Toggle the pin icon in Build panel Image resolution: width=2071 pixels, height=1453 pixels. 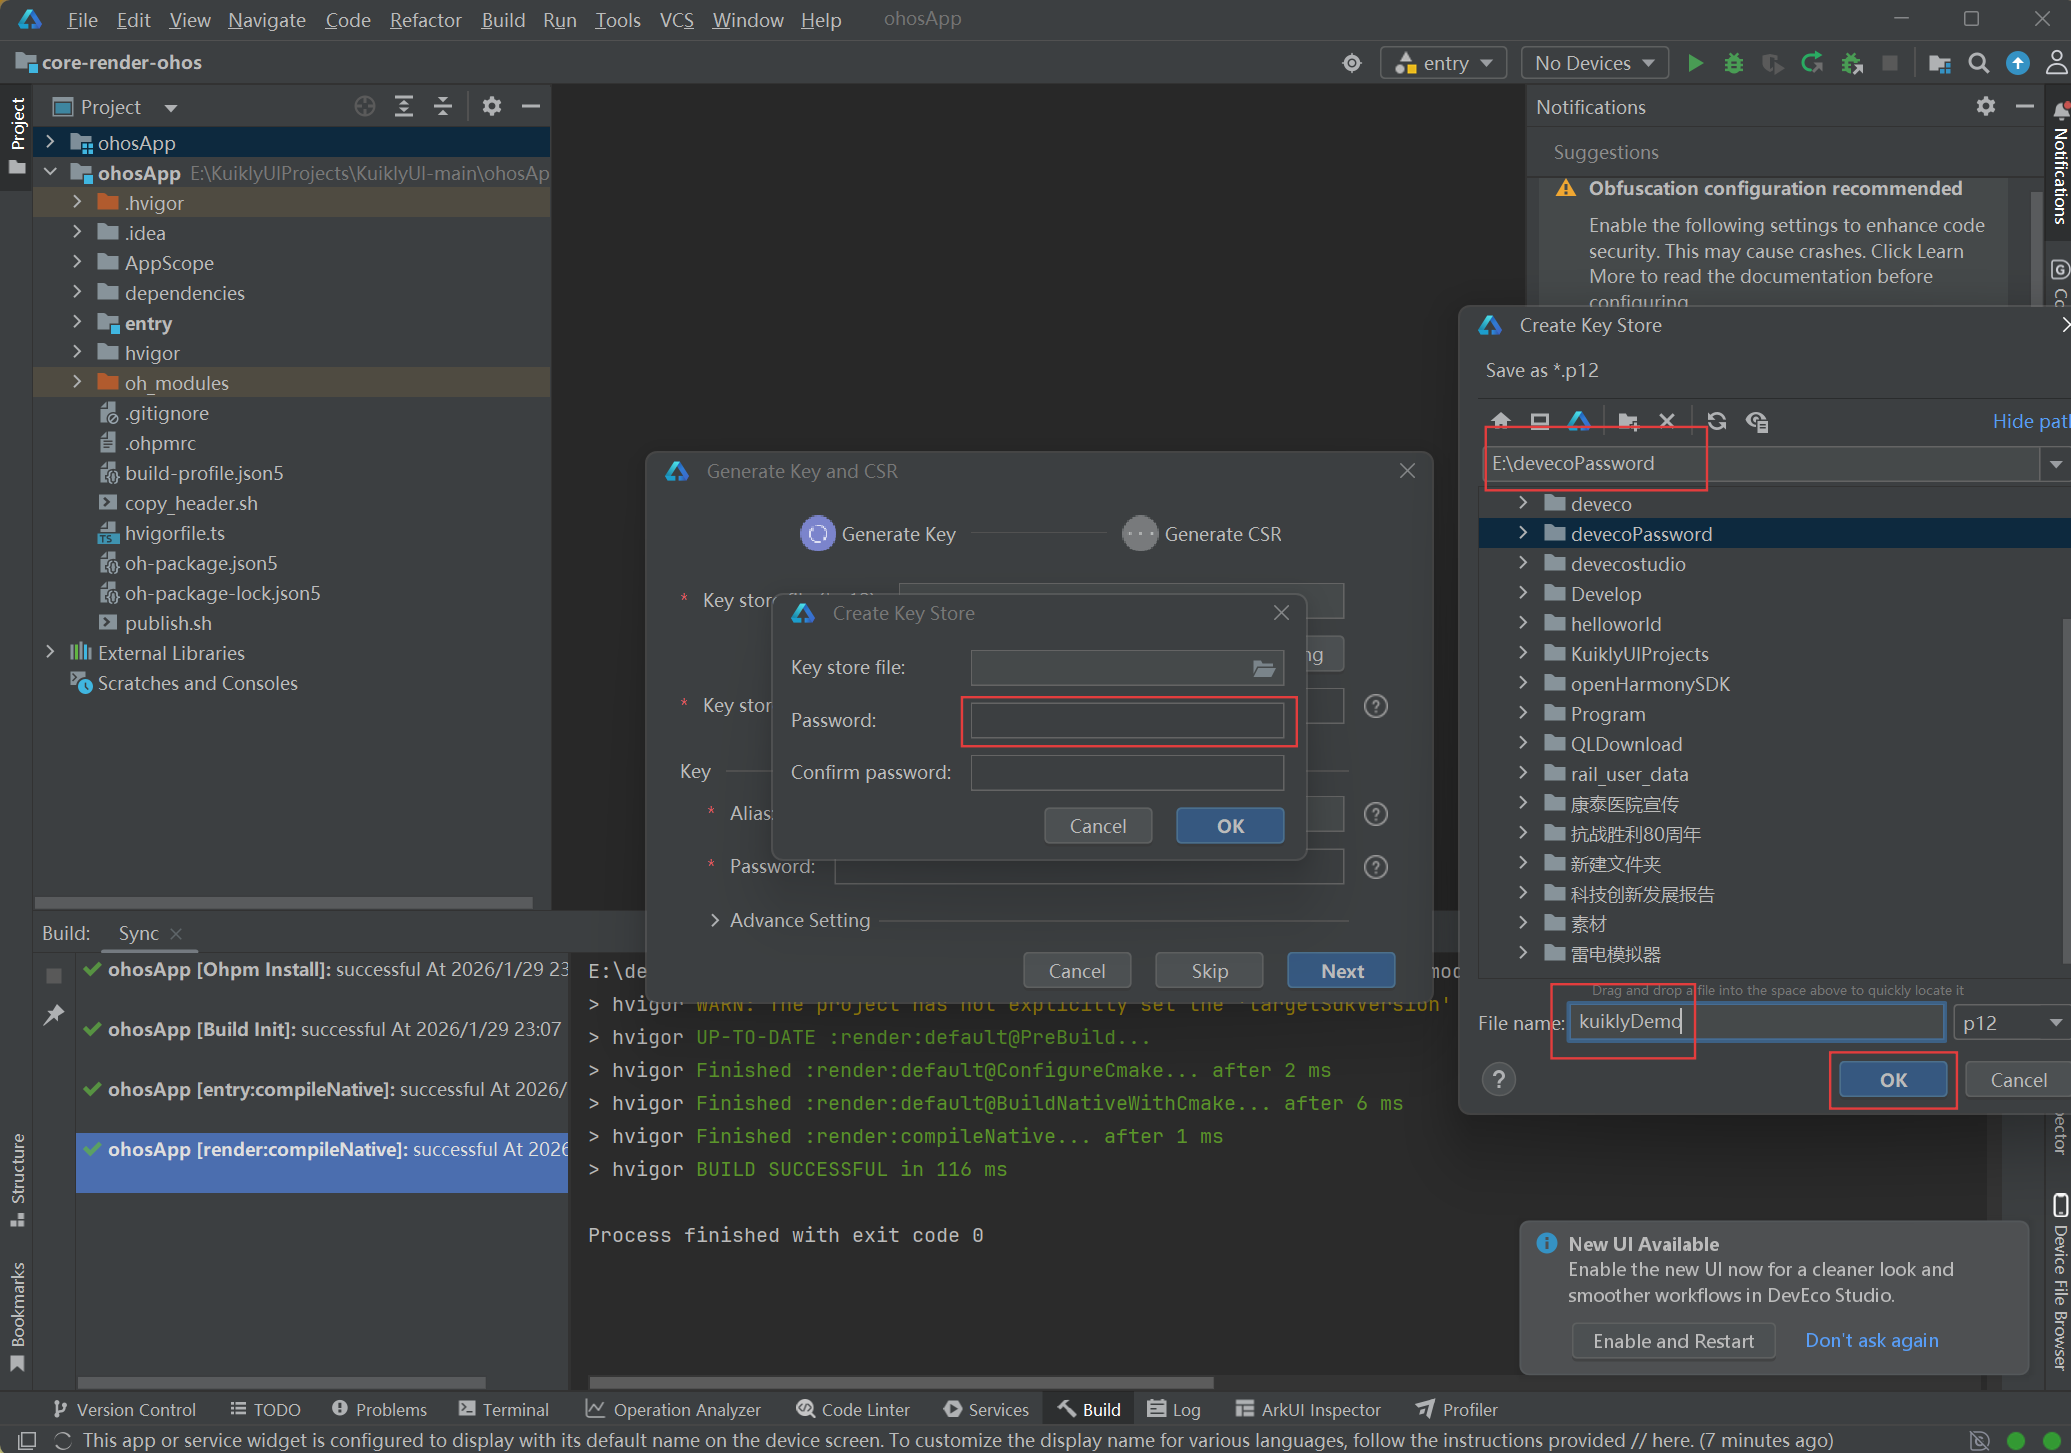click(54, 1015)
